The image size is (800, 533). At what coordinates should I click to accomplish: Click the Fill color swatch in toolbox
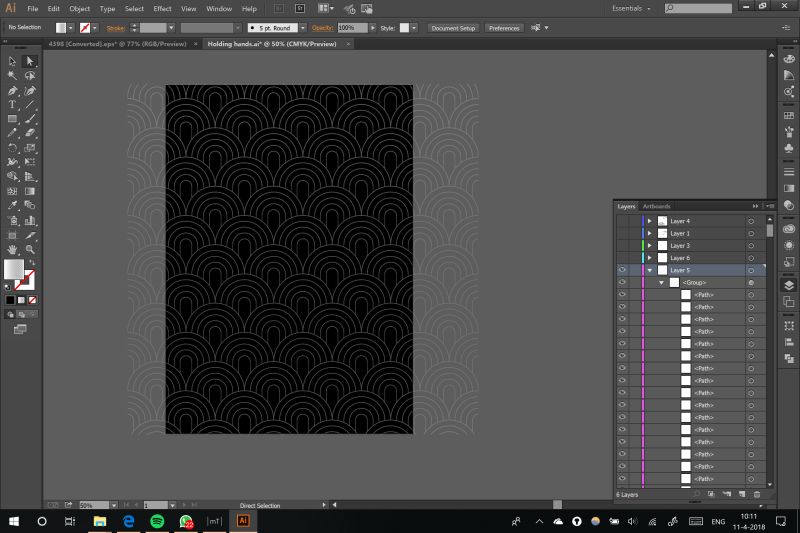point(14,269)
